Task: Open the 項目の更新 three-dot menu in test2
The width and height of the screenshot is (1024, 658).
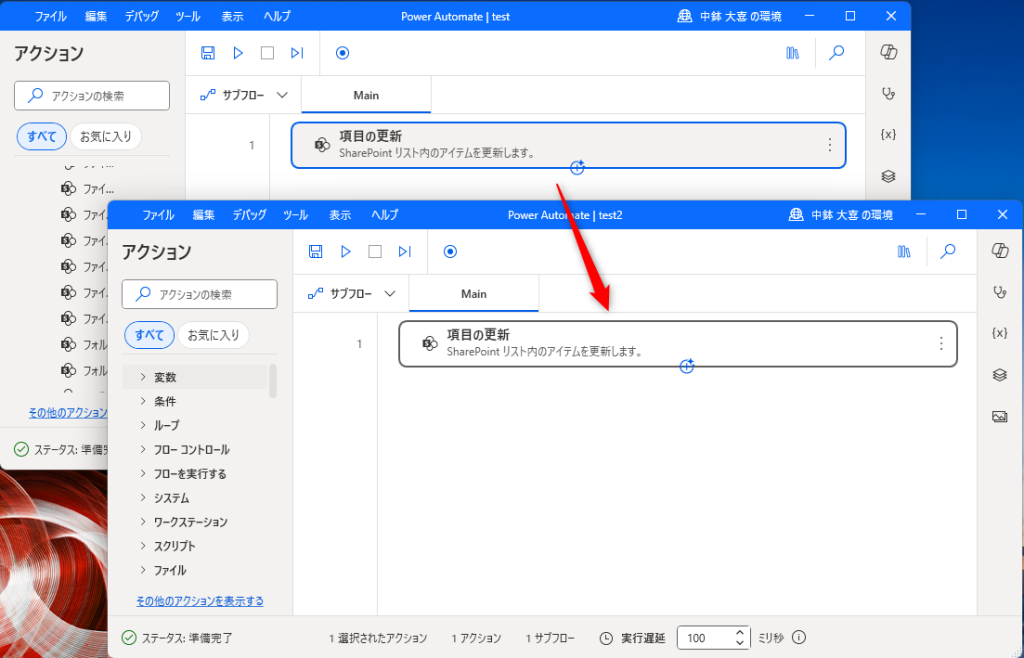Action: pyautogui.click(x=941, y=343)
